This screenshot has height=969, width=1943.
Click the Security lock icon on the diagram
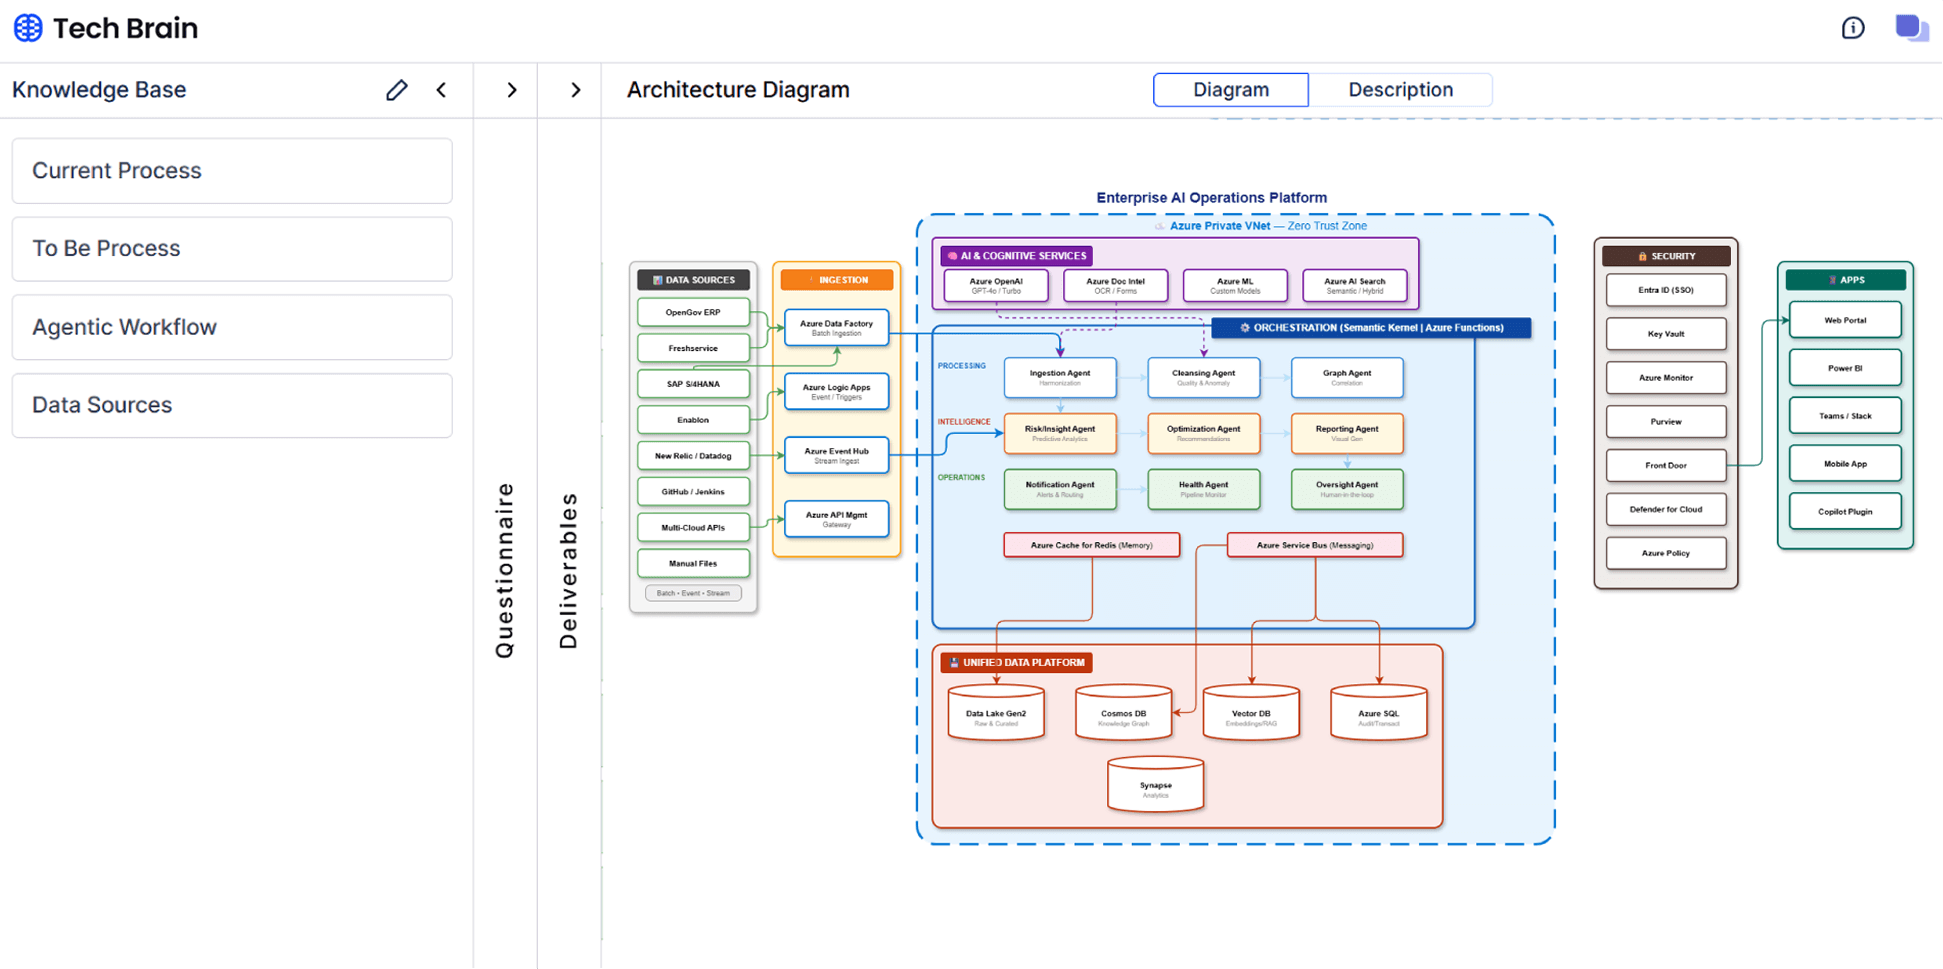click(x=1641, y=255)
